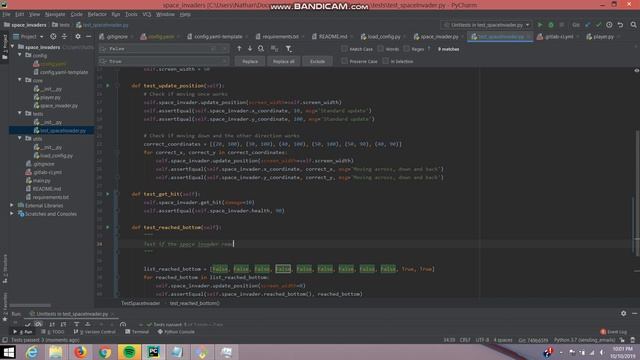This screenshot has height=360, width=640.
Task: Expand External Libraries node
Action: click(x=12, y=205)
